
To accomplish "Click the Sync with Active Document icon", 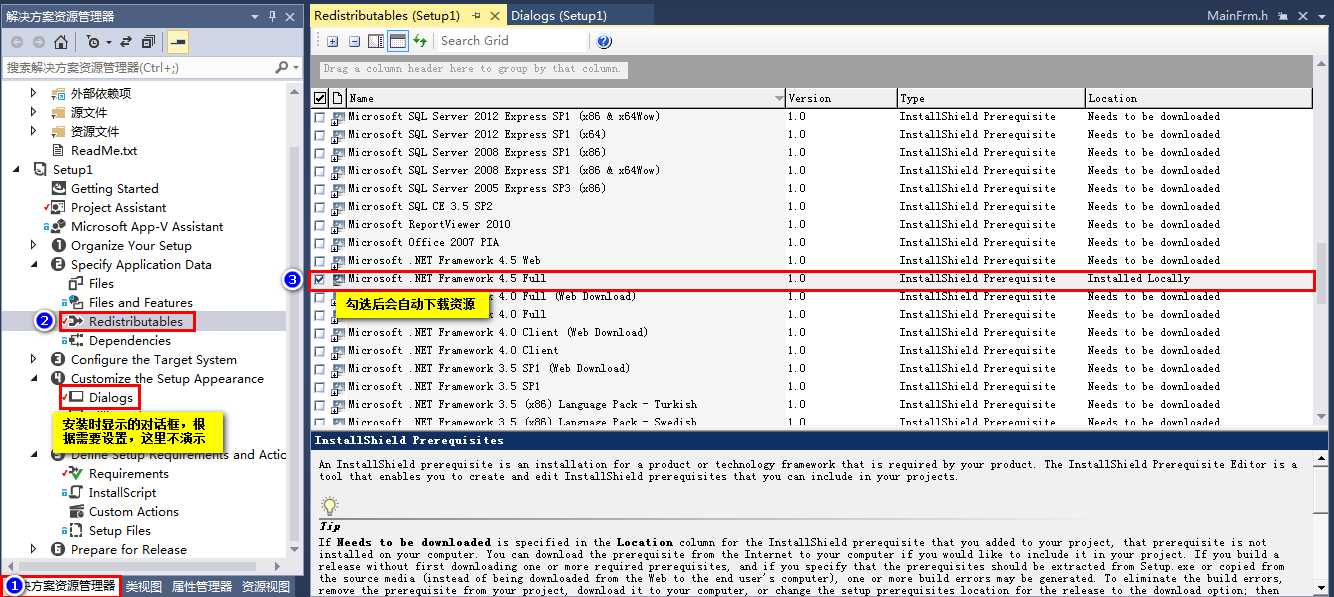I will click(x=126, y=42).
